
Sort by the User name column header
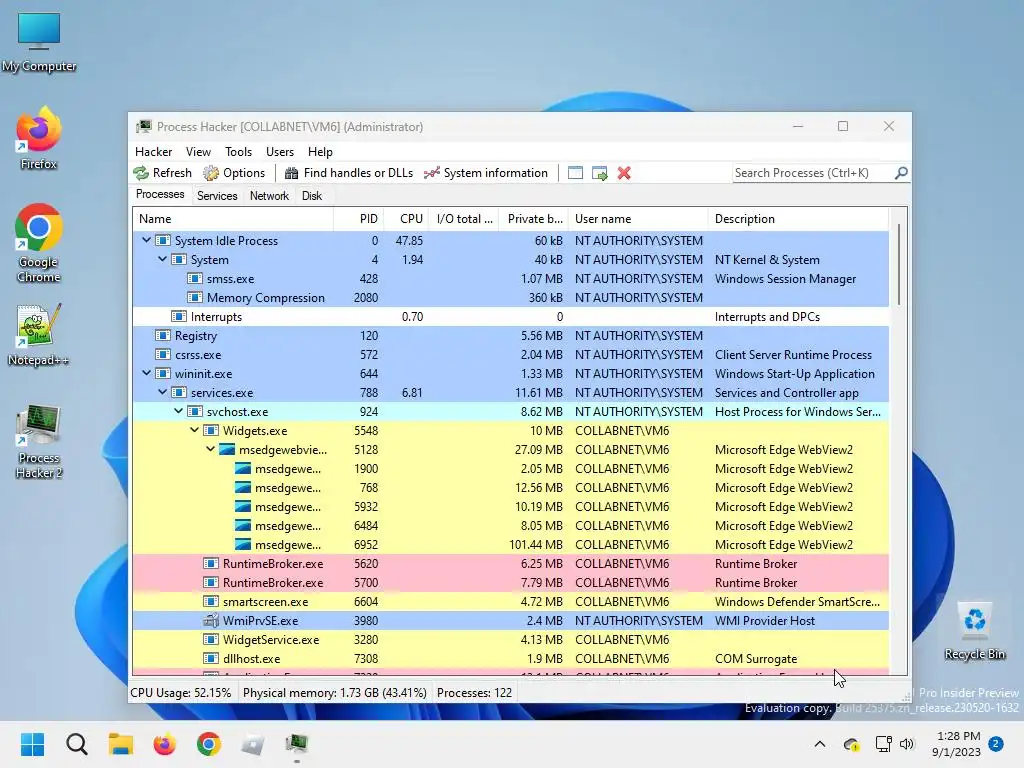[639, 219]
